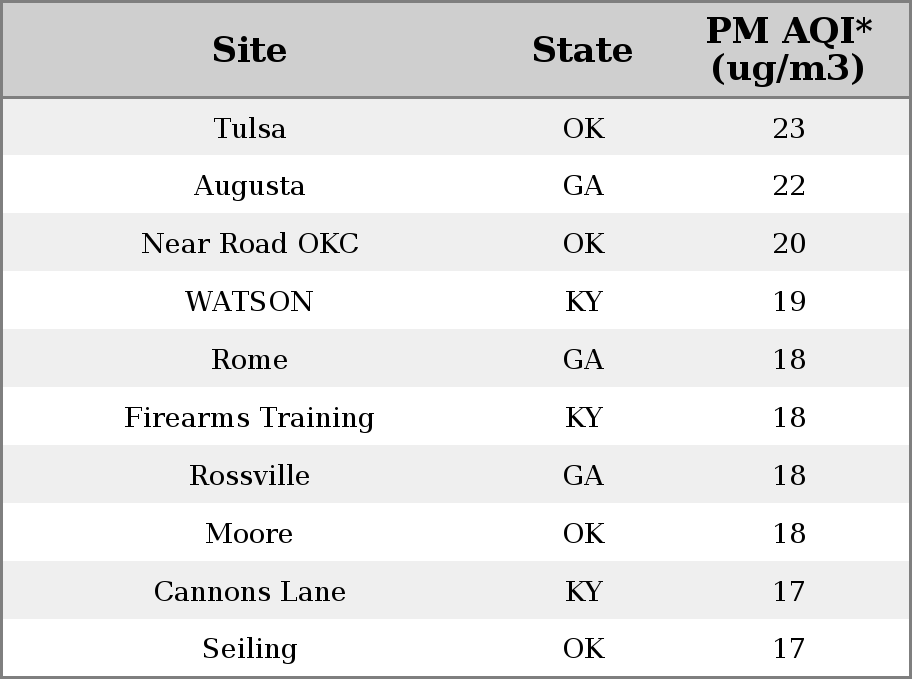Screen dimensions: 912x679
Task: Click the AQI value 19
Action: (789, 301)
